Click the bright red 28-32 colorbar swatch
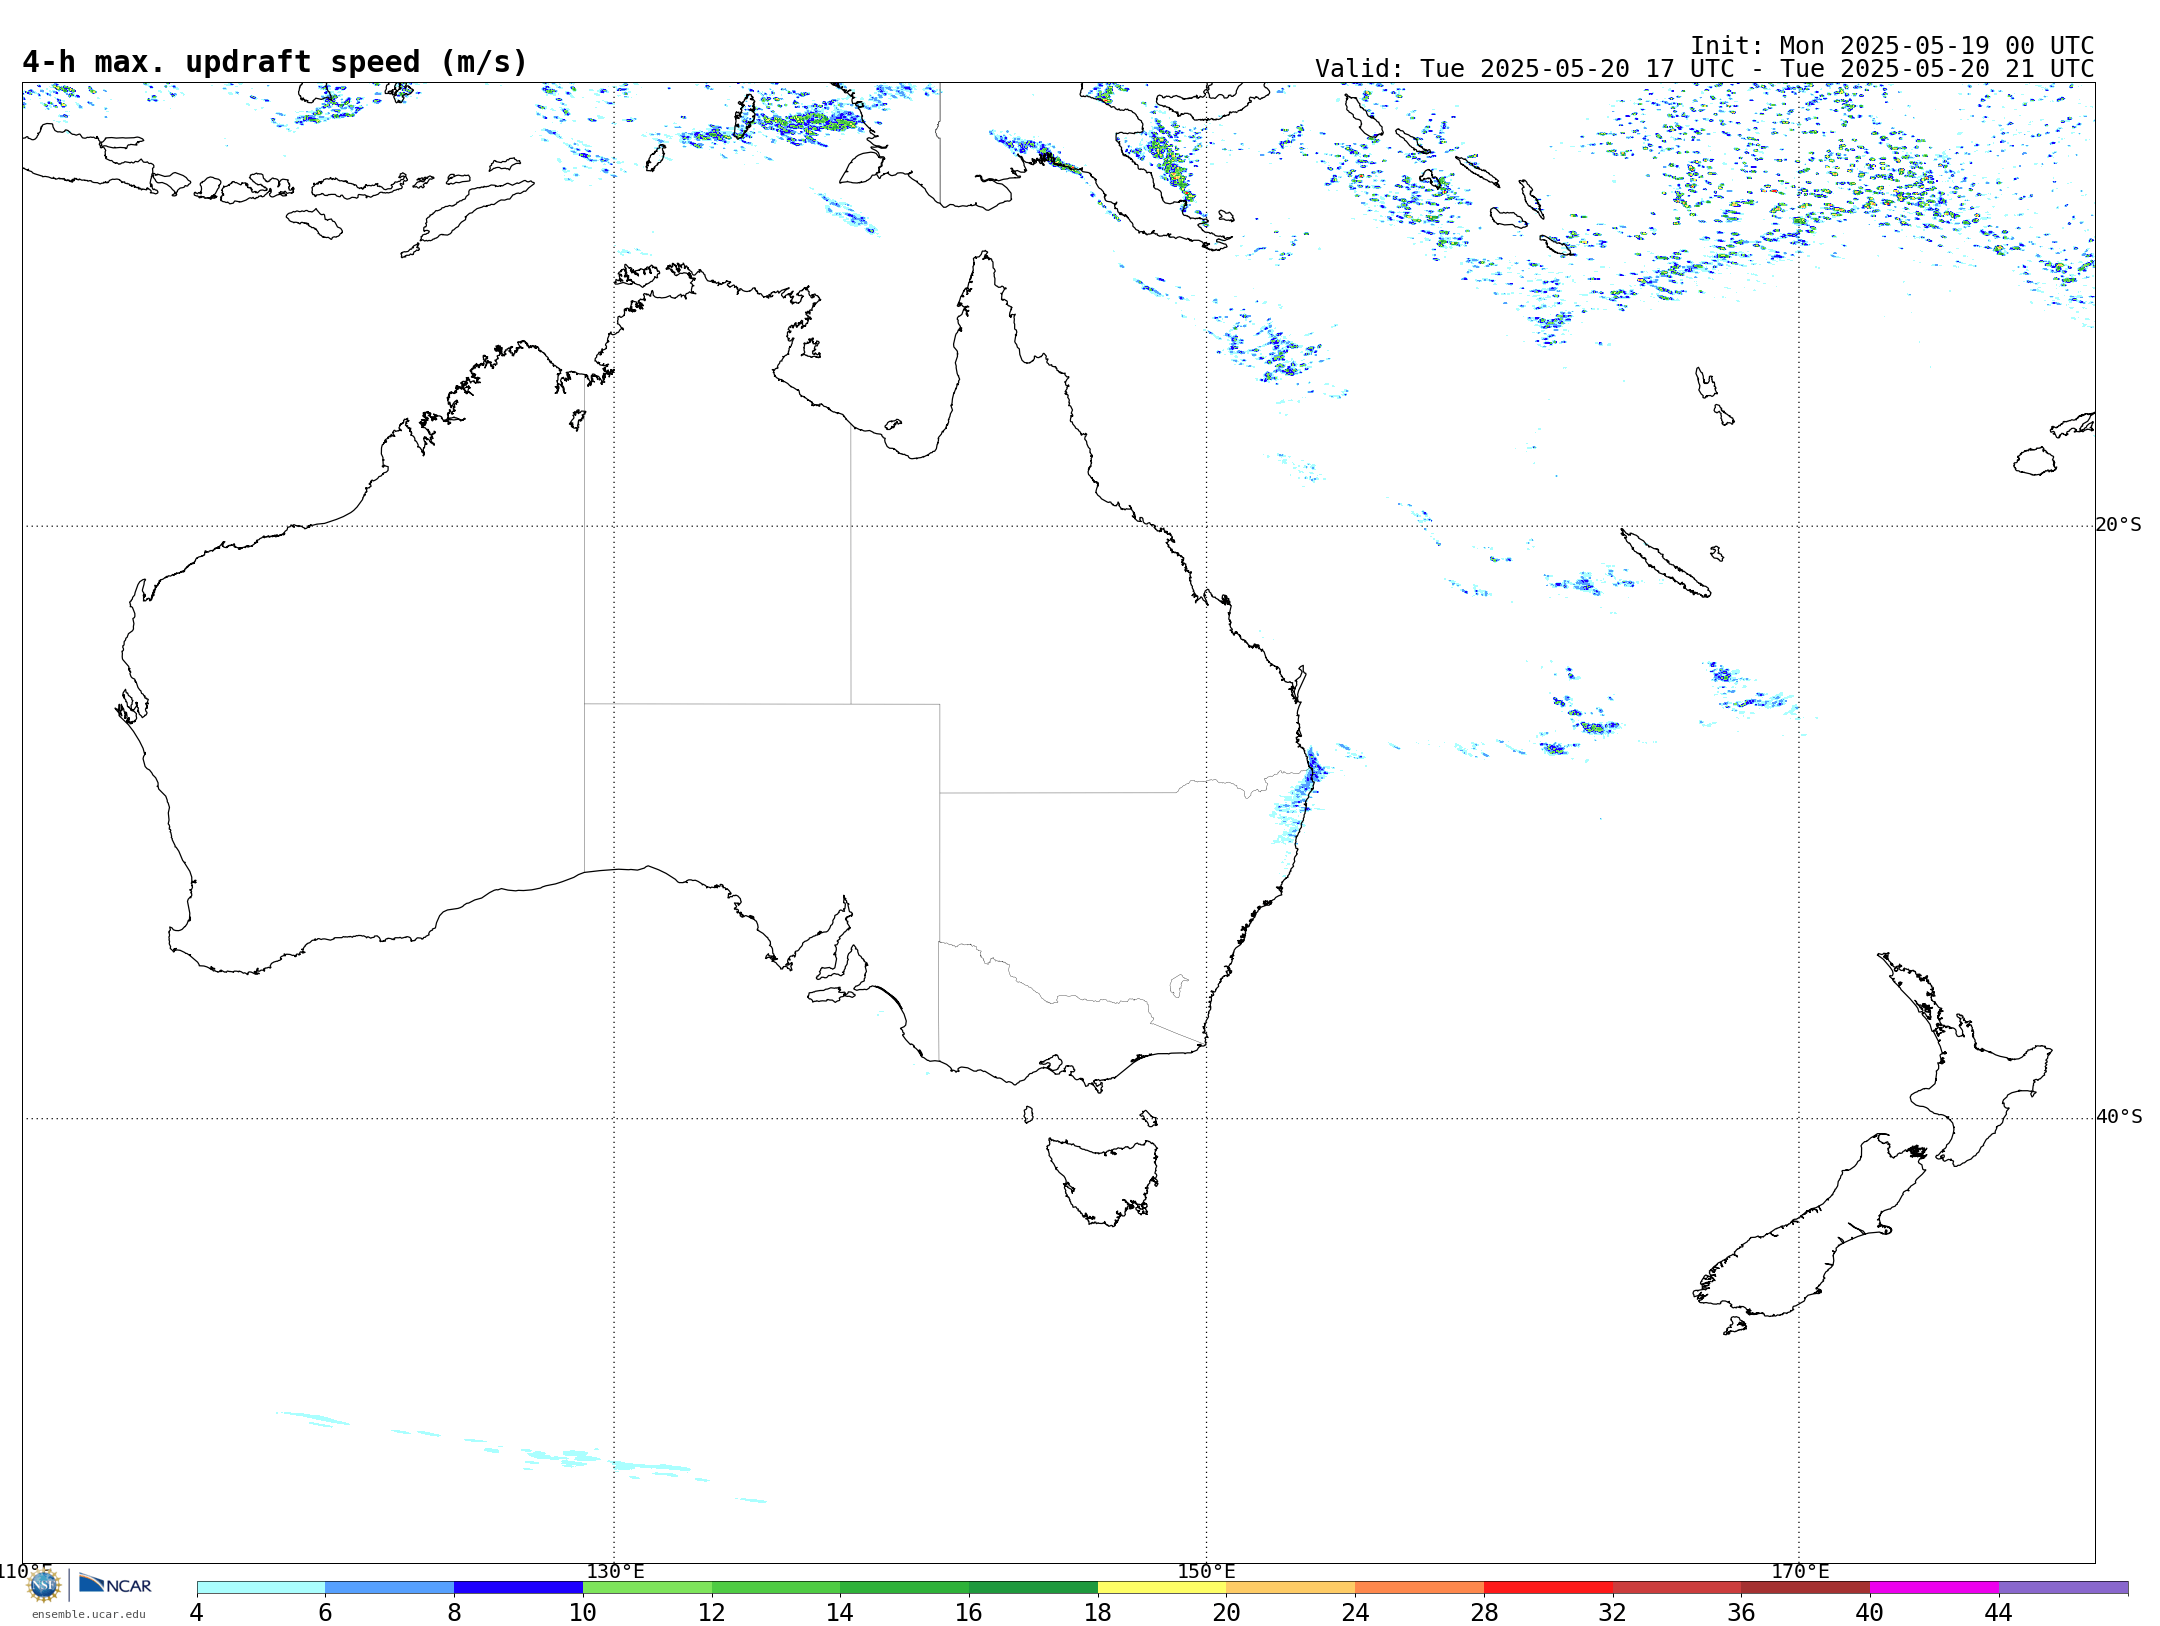Image resolution: width=2160 pixels, height=1626 pixels. point(1549,1588)
